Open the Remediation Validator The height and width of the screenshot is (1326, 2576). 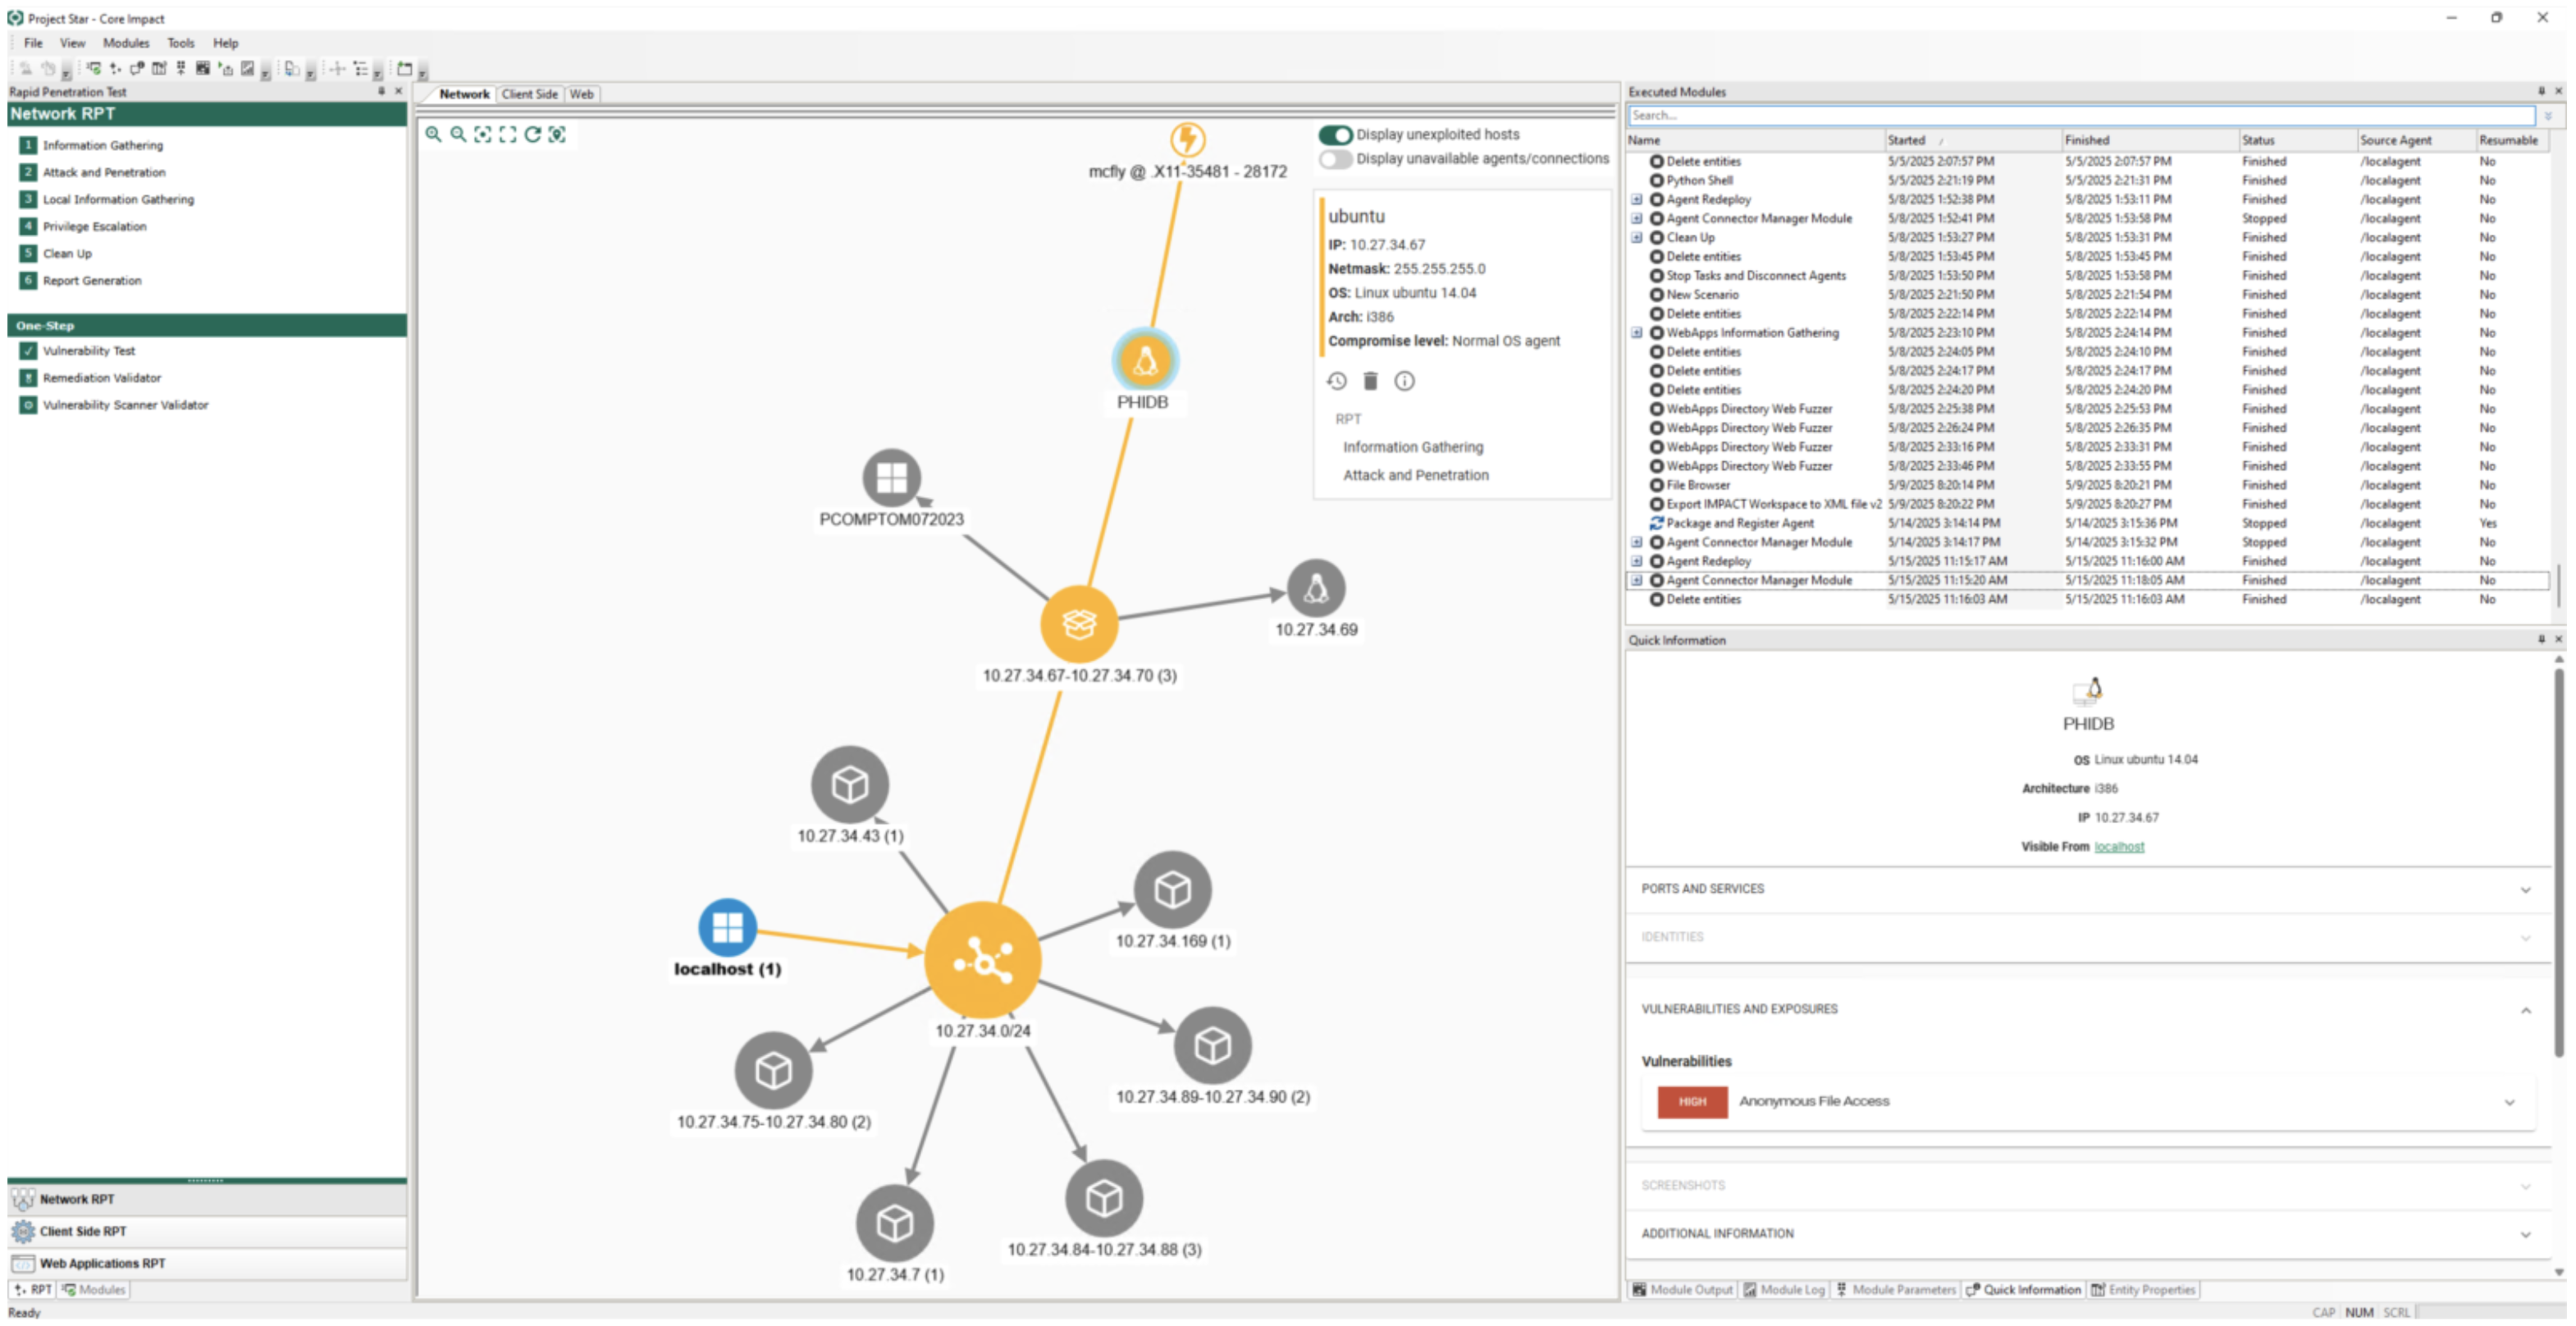(101, 378)
